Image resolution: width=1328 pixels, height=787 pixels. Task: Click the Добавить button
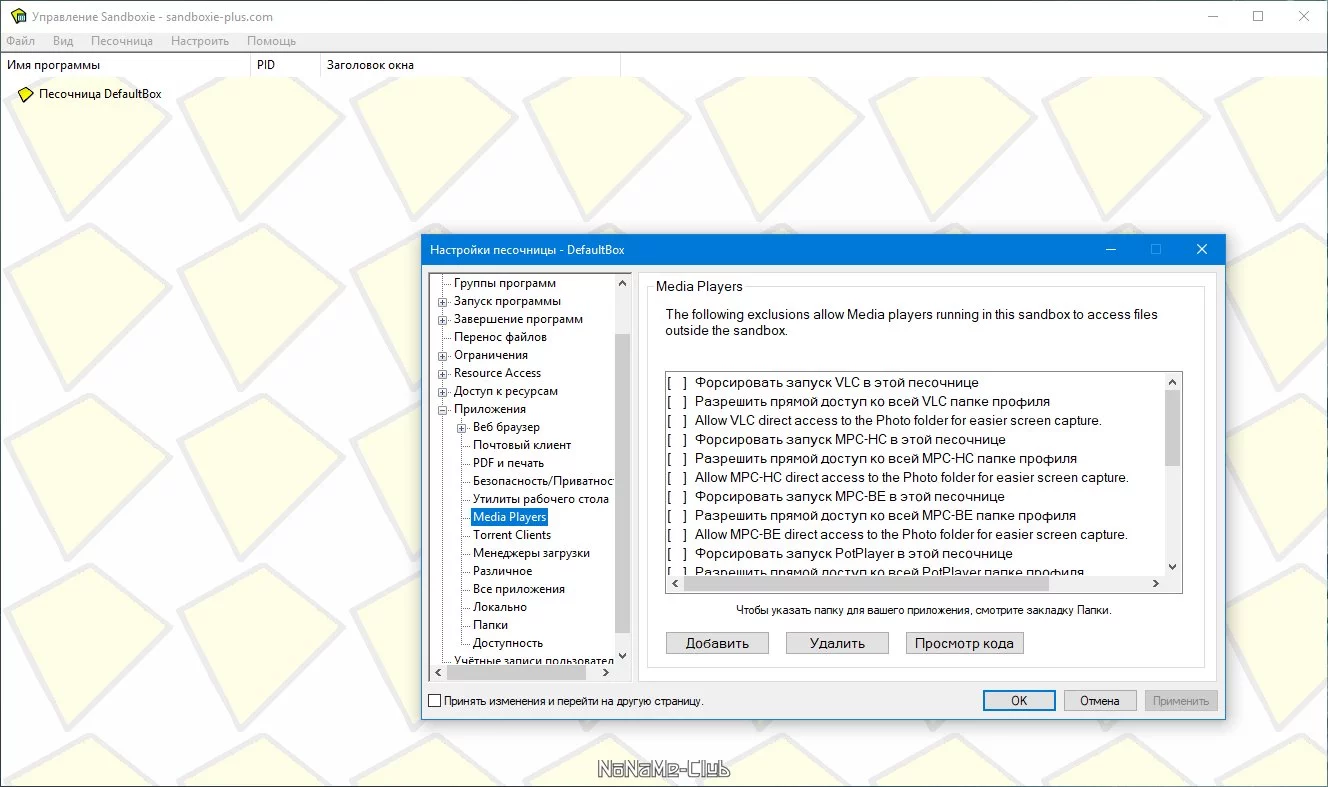point(717,643)
